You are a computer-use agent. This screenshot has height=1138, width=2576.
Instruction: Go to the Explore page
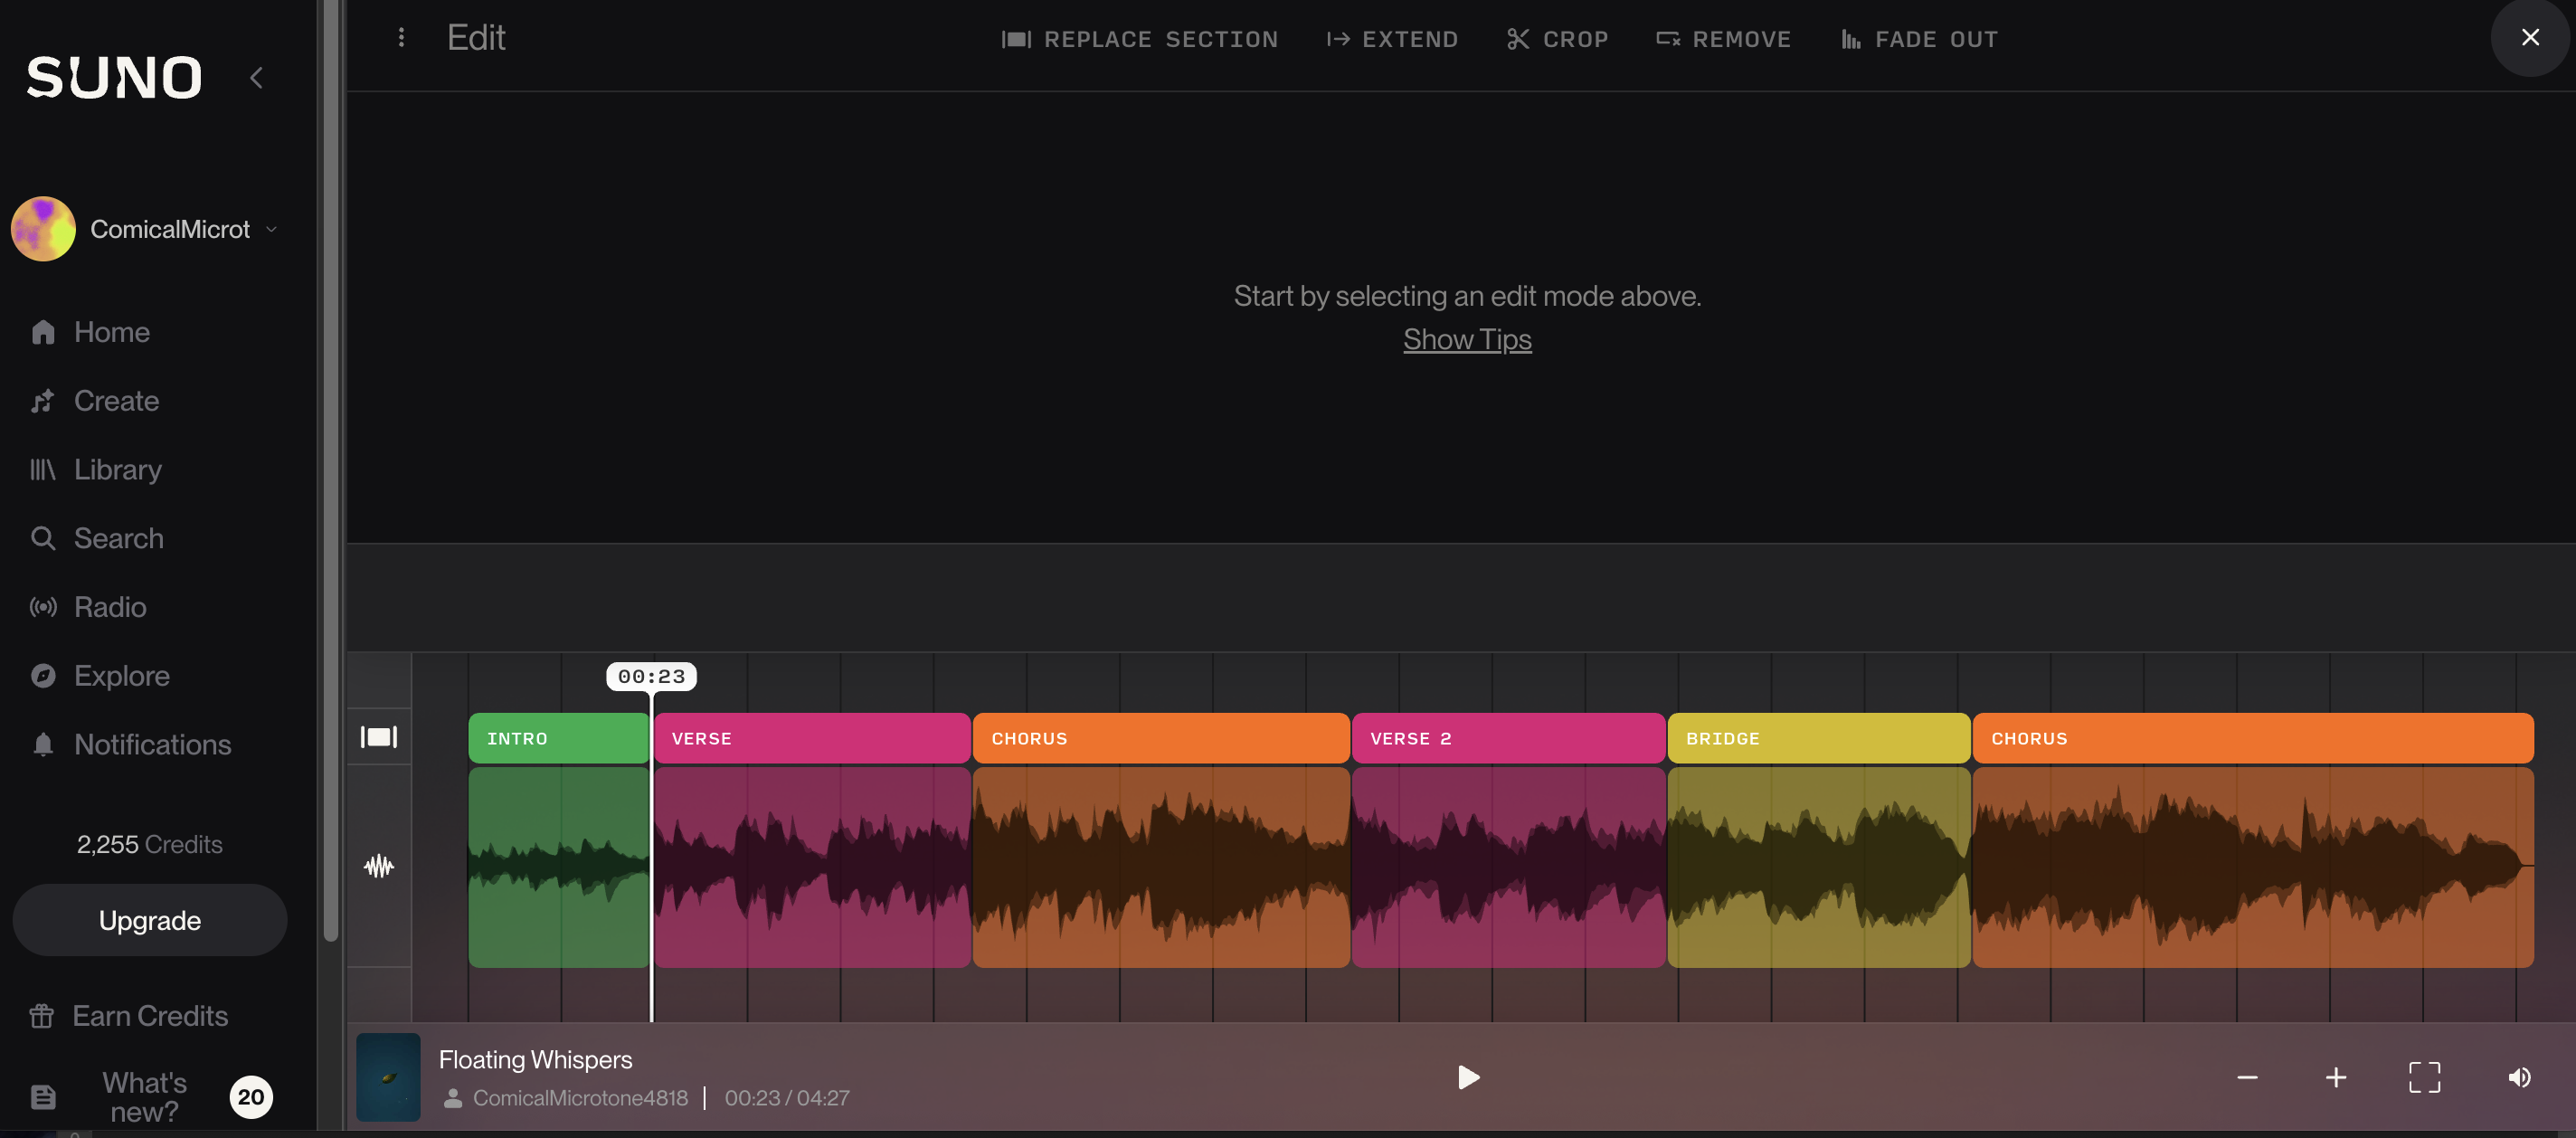tap(121, 675)
